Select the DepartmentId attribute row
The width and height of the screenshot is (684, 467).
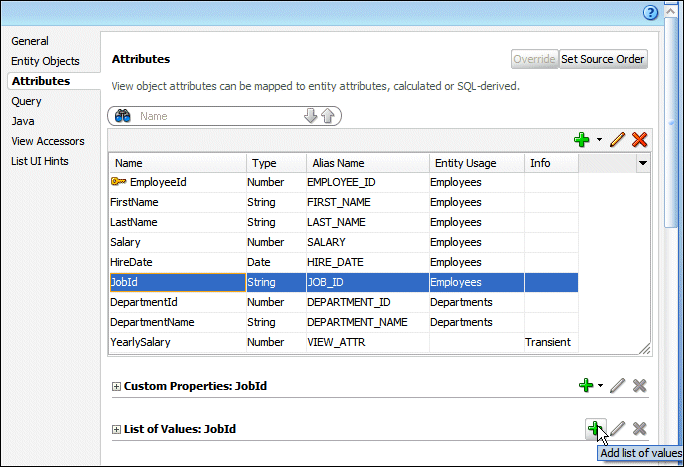[x=344, y=302]
